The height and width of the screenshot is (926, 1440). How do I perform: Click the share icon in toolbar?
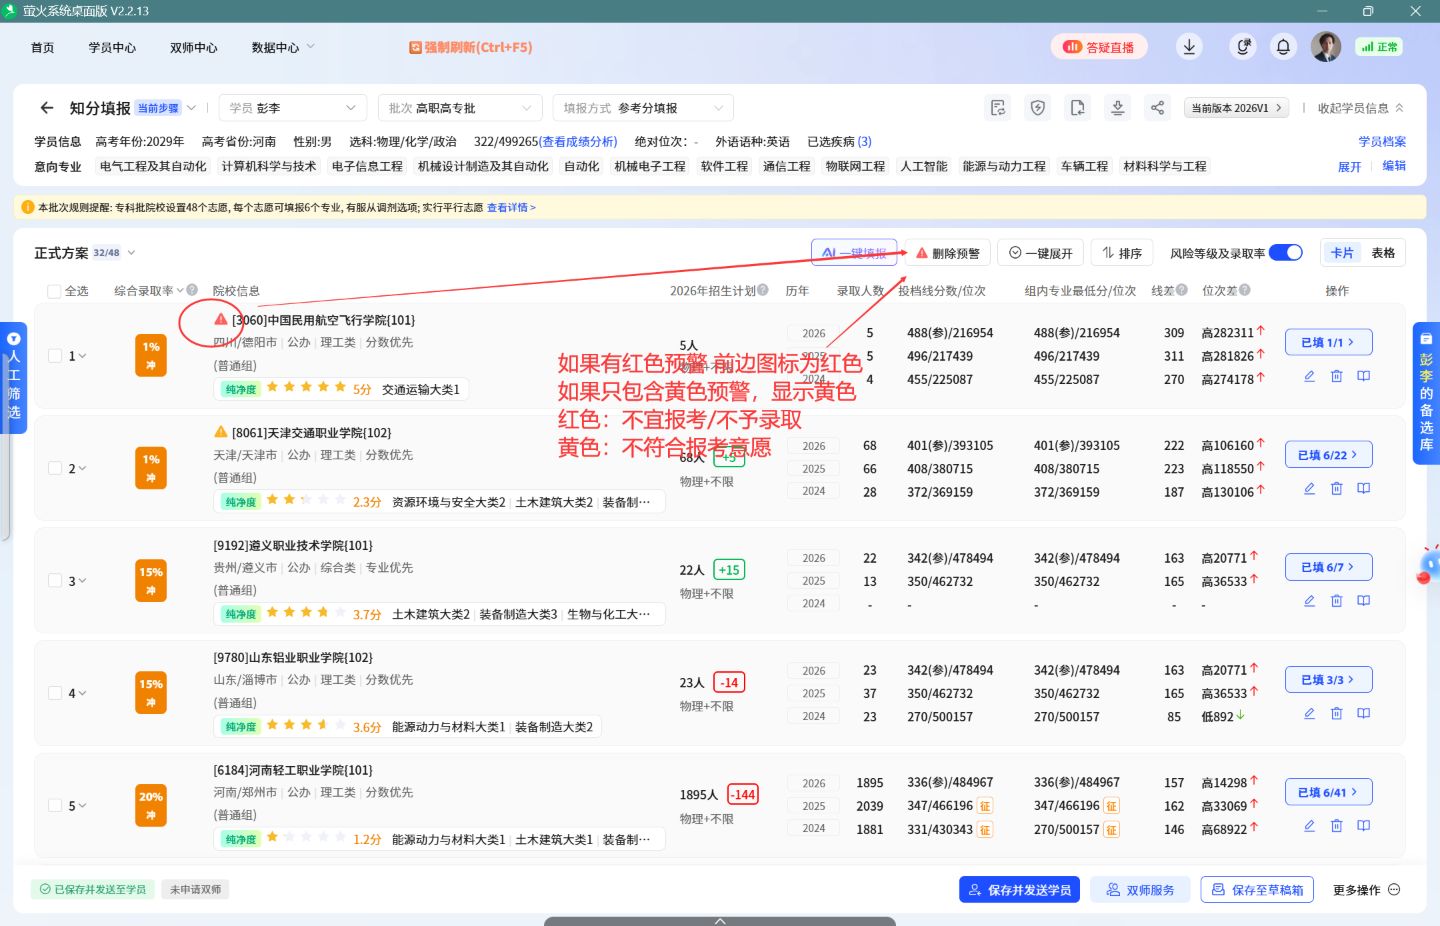coord(1158,108)
